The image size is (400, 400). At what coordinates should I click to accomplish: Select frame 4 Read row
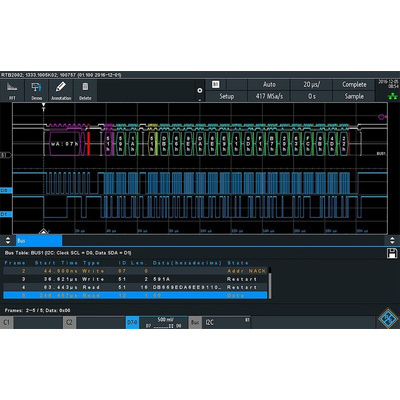135,287
